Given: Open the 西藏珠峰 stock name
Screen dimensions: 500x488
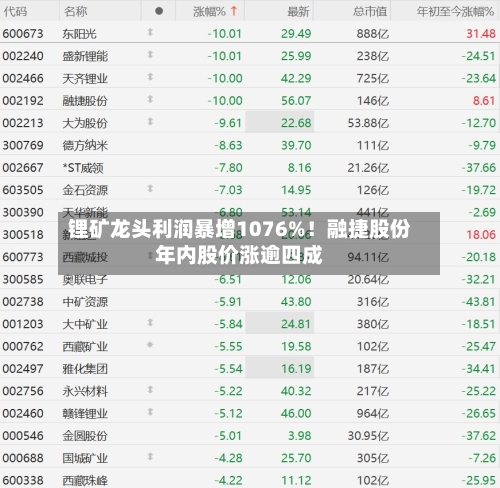Looking at the screenshot, I should [x=85, y=480].
